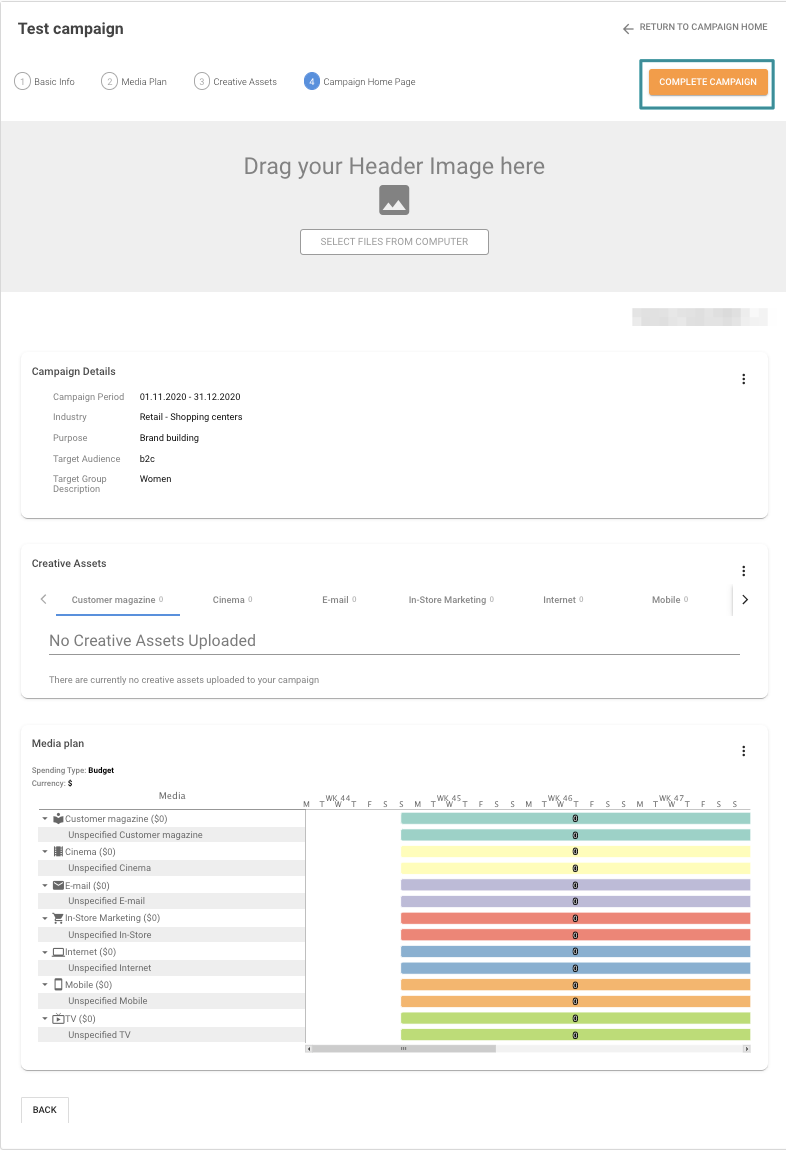Screen dimensions: 786x1150
Task: Click the Spending Type Budget label
Action: 73,770
